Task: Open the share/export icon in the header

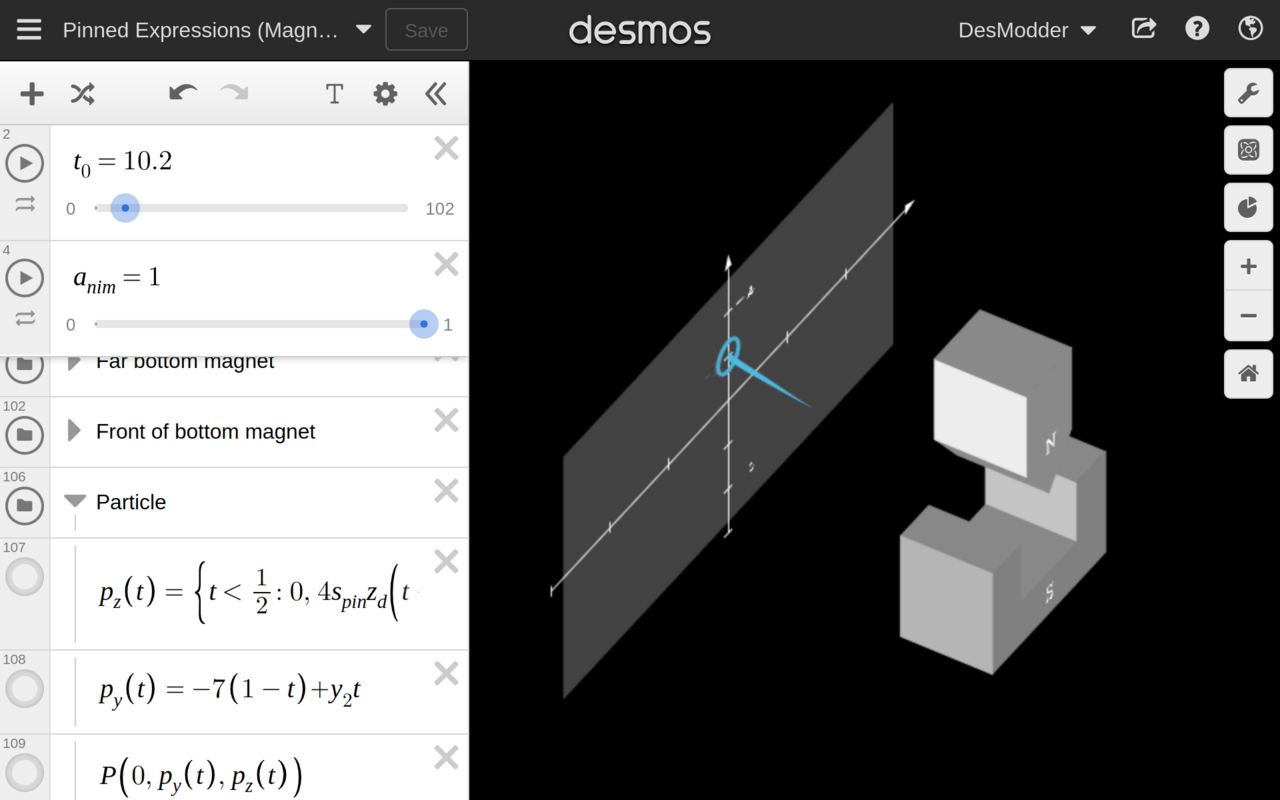Action: (1143, 29)
